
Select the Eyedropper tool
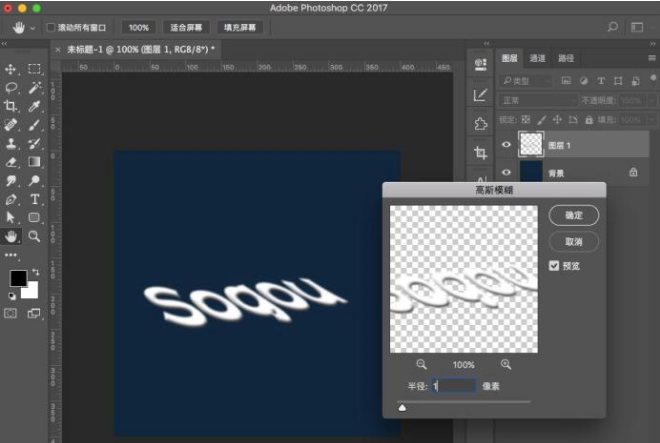tap(35, 106)
